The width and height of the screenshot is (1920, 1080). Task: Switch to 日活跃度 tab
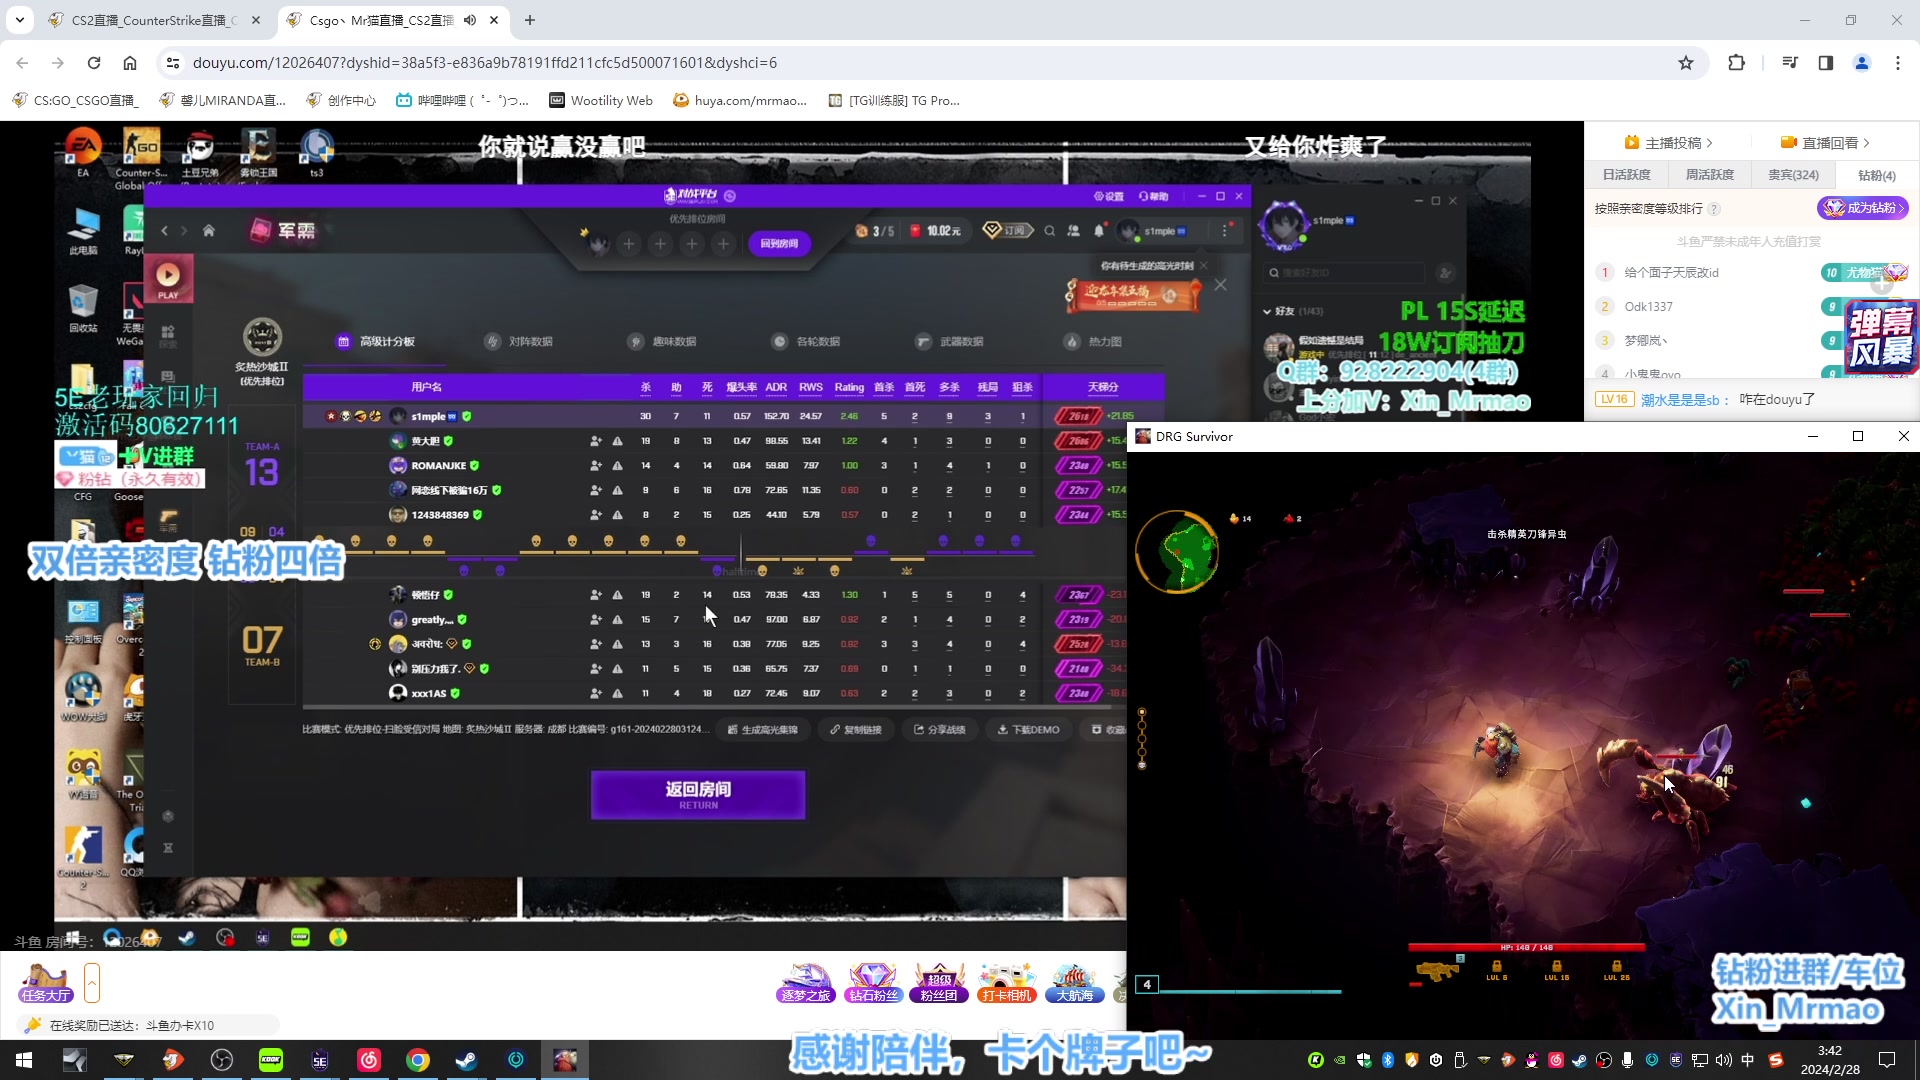pos(1626,175)
